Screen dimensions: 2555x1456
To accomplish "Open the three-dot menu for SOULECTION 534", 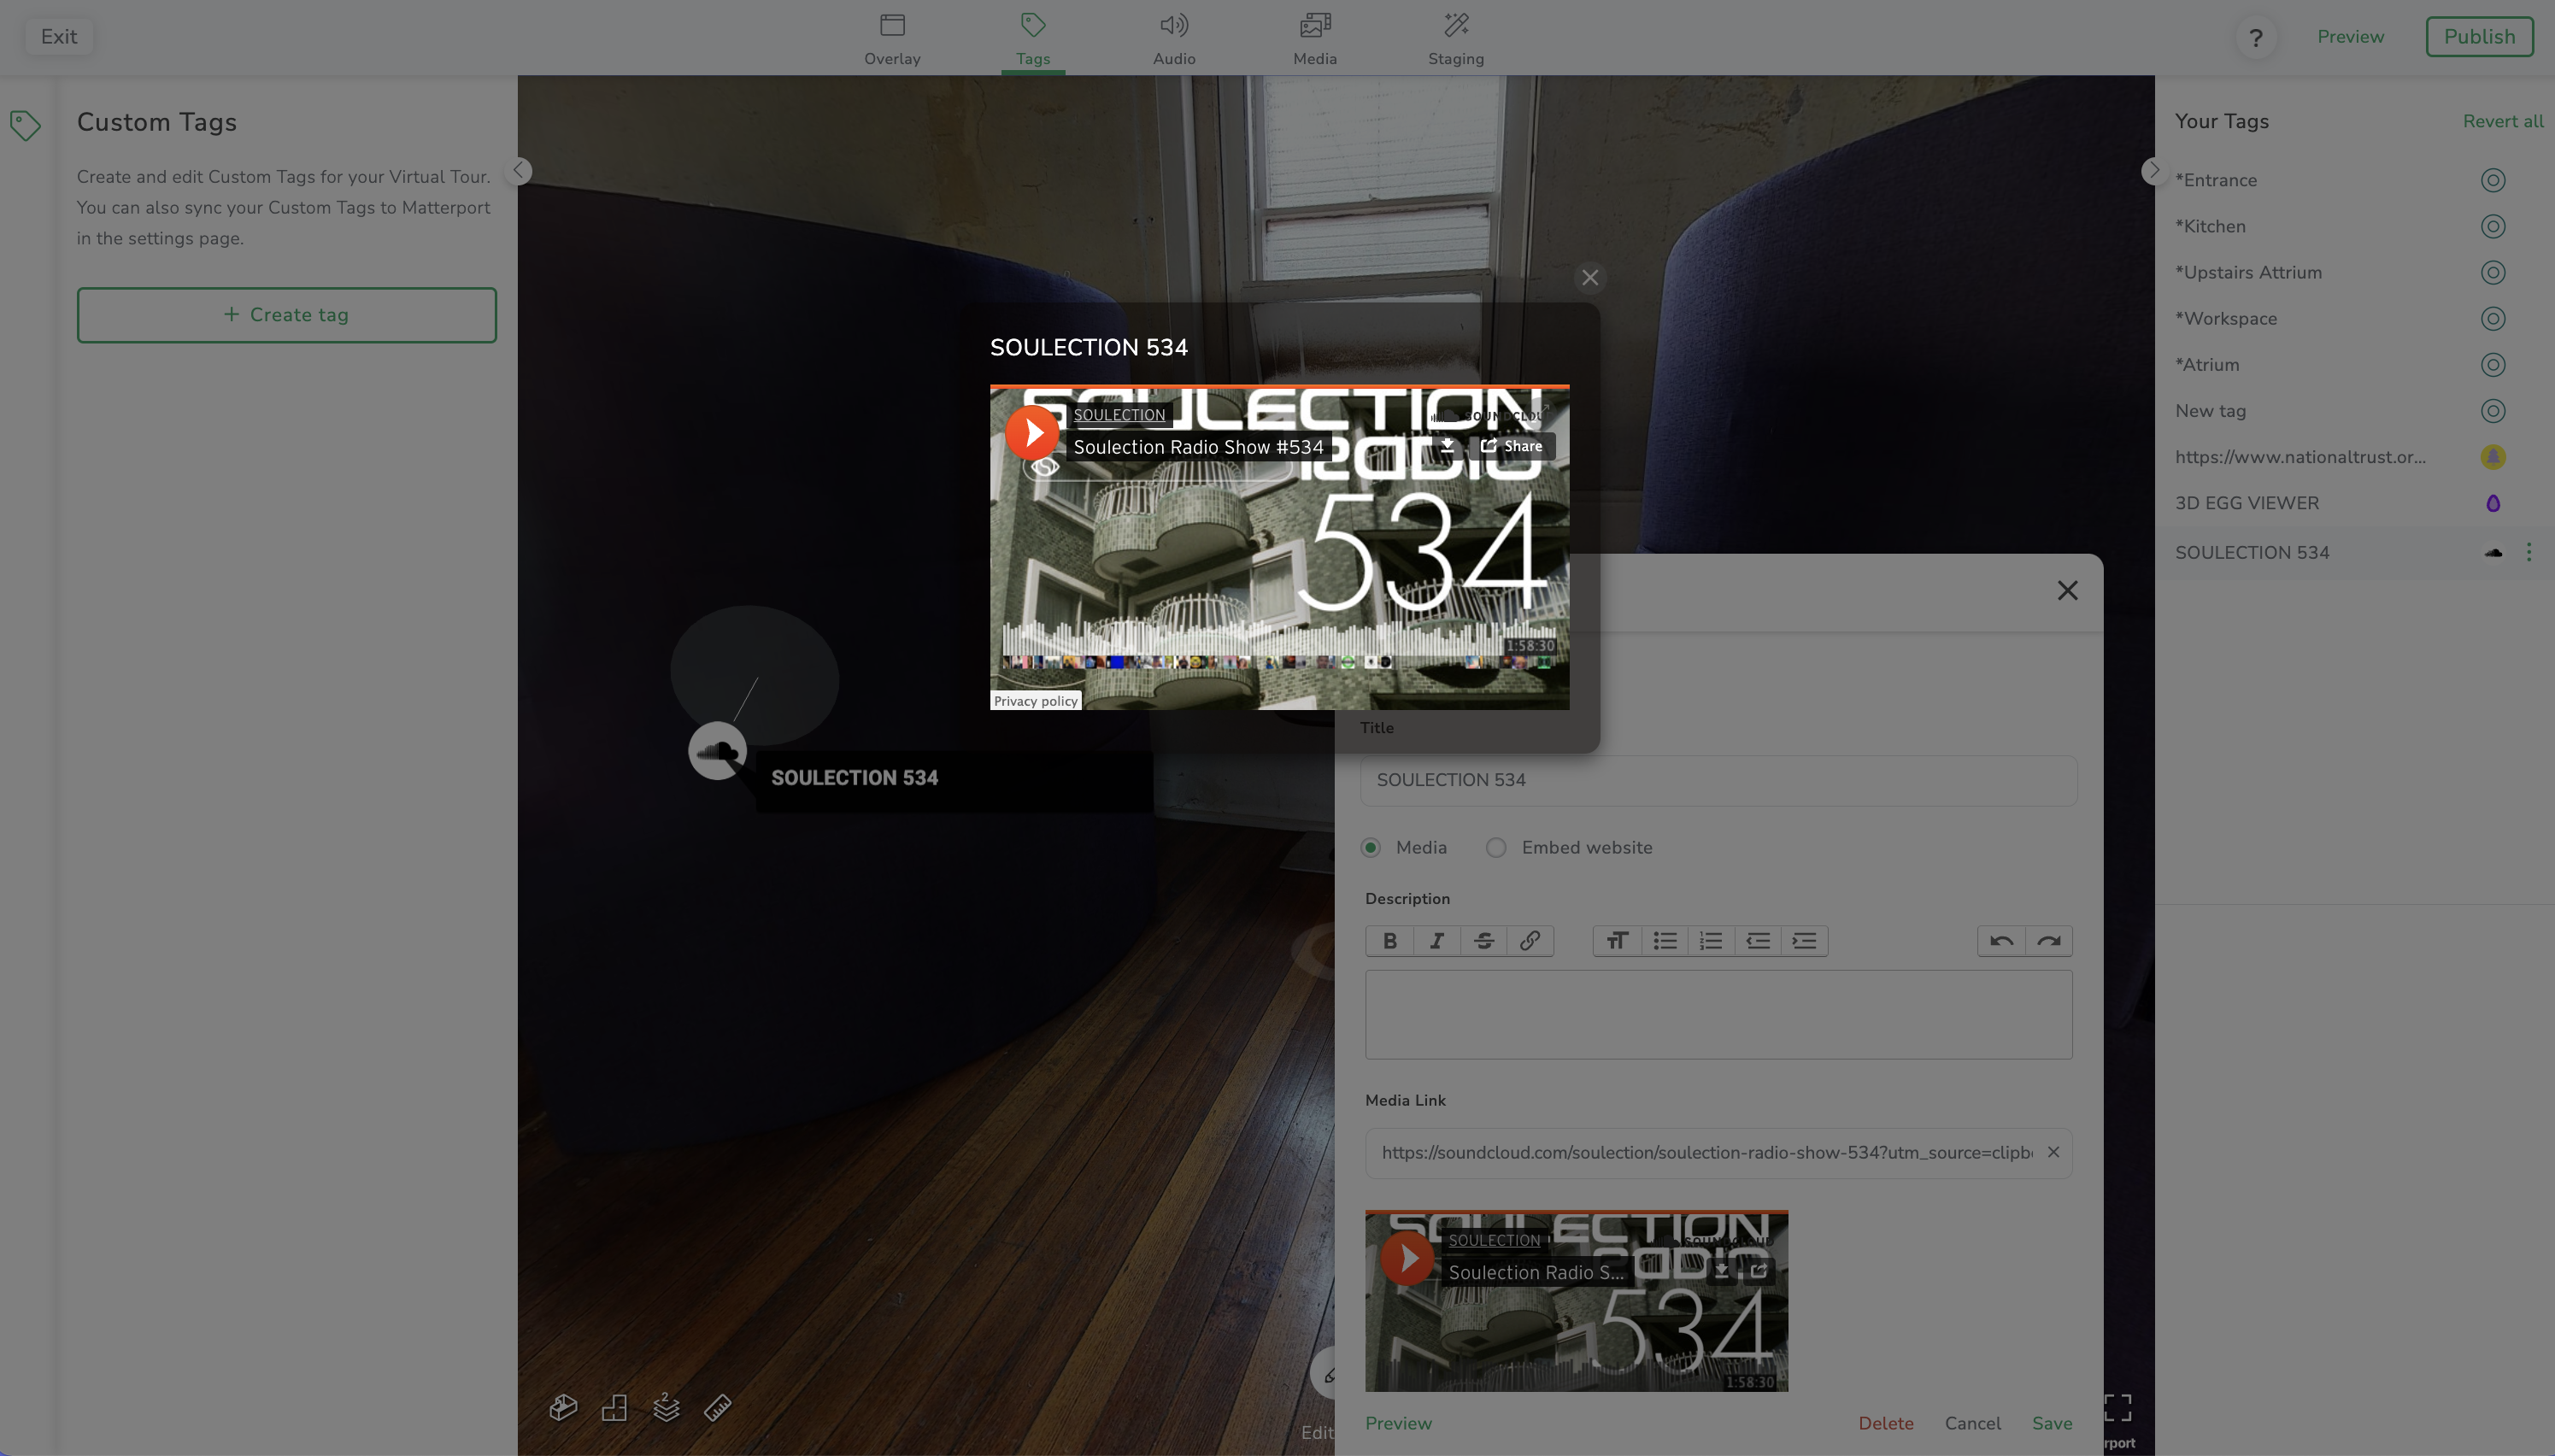I will [2529, 552].
